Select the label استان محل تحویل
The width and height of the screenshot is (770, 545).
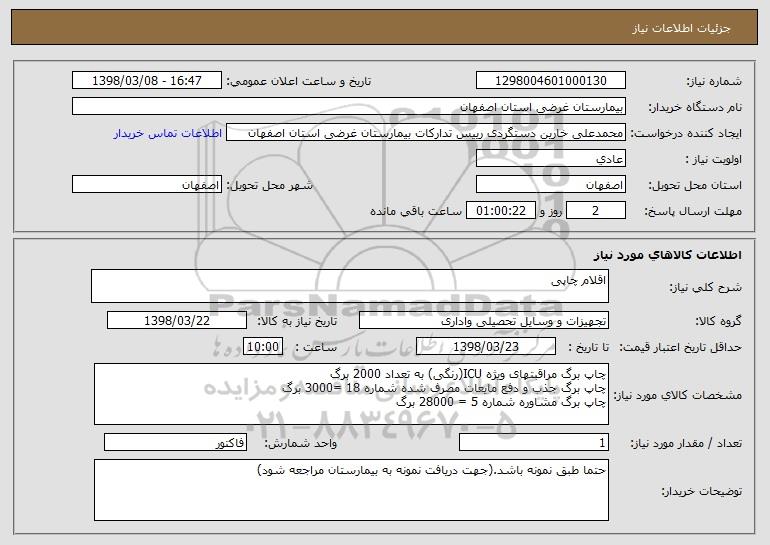coord(695,185)
